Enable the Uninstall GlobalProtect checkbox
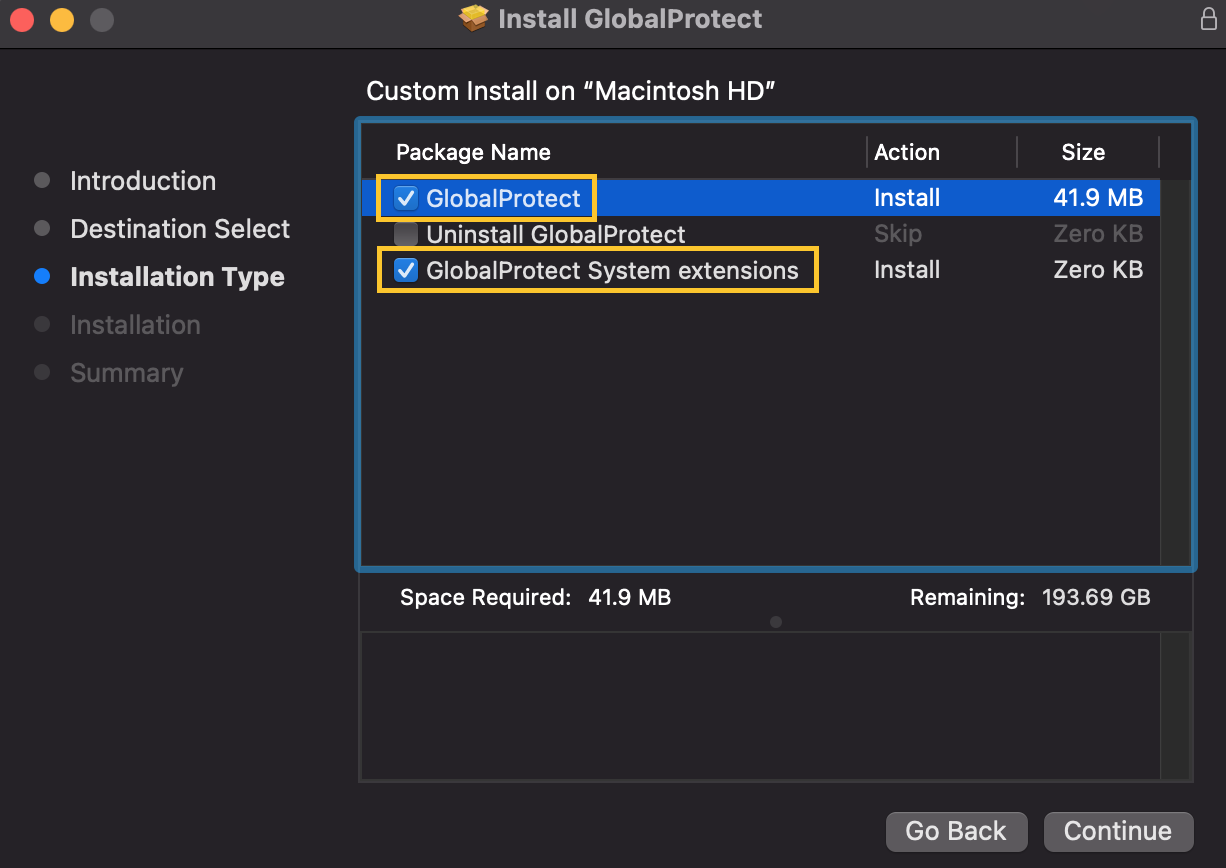The image size is (1226, 868). [x=406, y=235]
